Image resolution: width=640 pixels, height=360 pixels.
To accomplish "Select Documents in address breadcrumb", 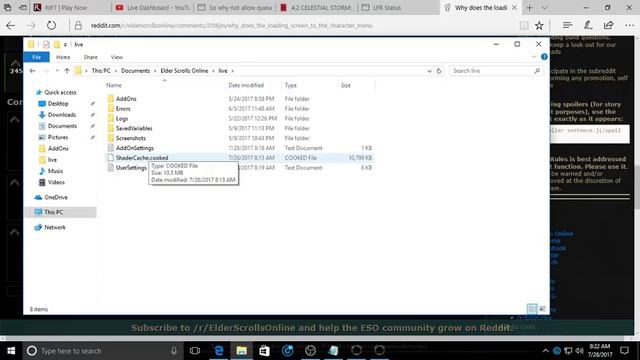I will click(x=135, y=71).
